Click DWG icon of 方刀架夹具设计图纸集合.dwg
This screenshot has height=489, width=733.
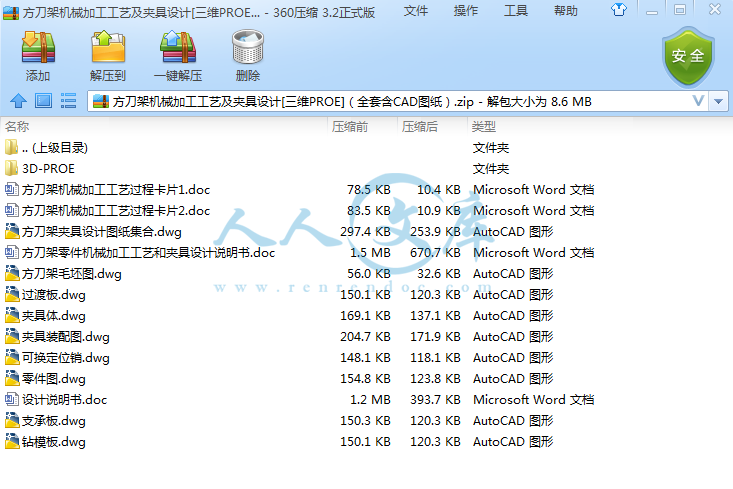pos(12,231)
